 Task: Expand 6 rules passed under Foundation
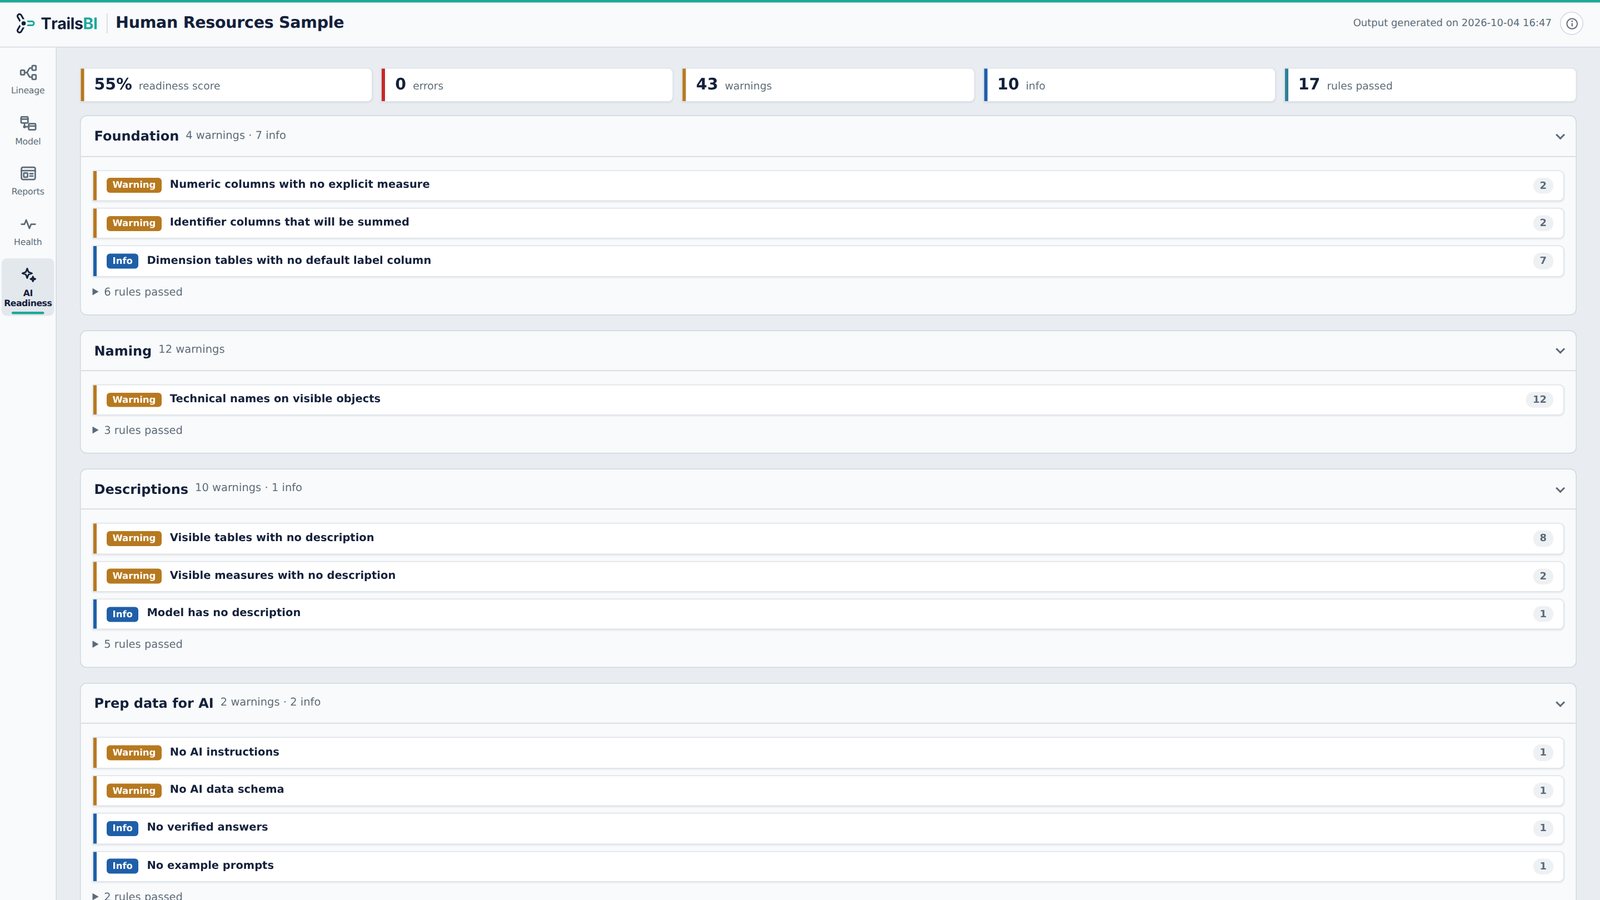pos(138,292)
